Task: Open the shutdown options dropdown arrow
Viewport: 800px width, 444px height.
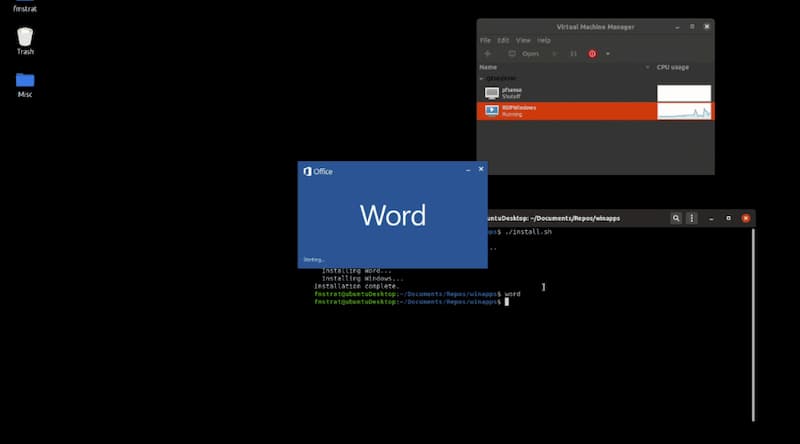Action: tap(608, 54)
